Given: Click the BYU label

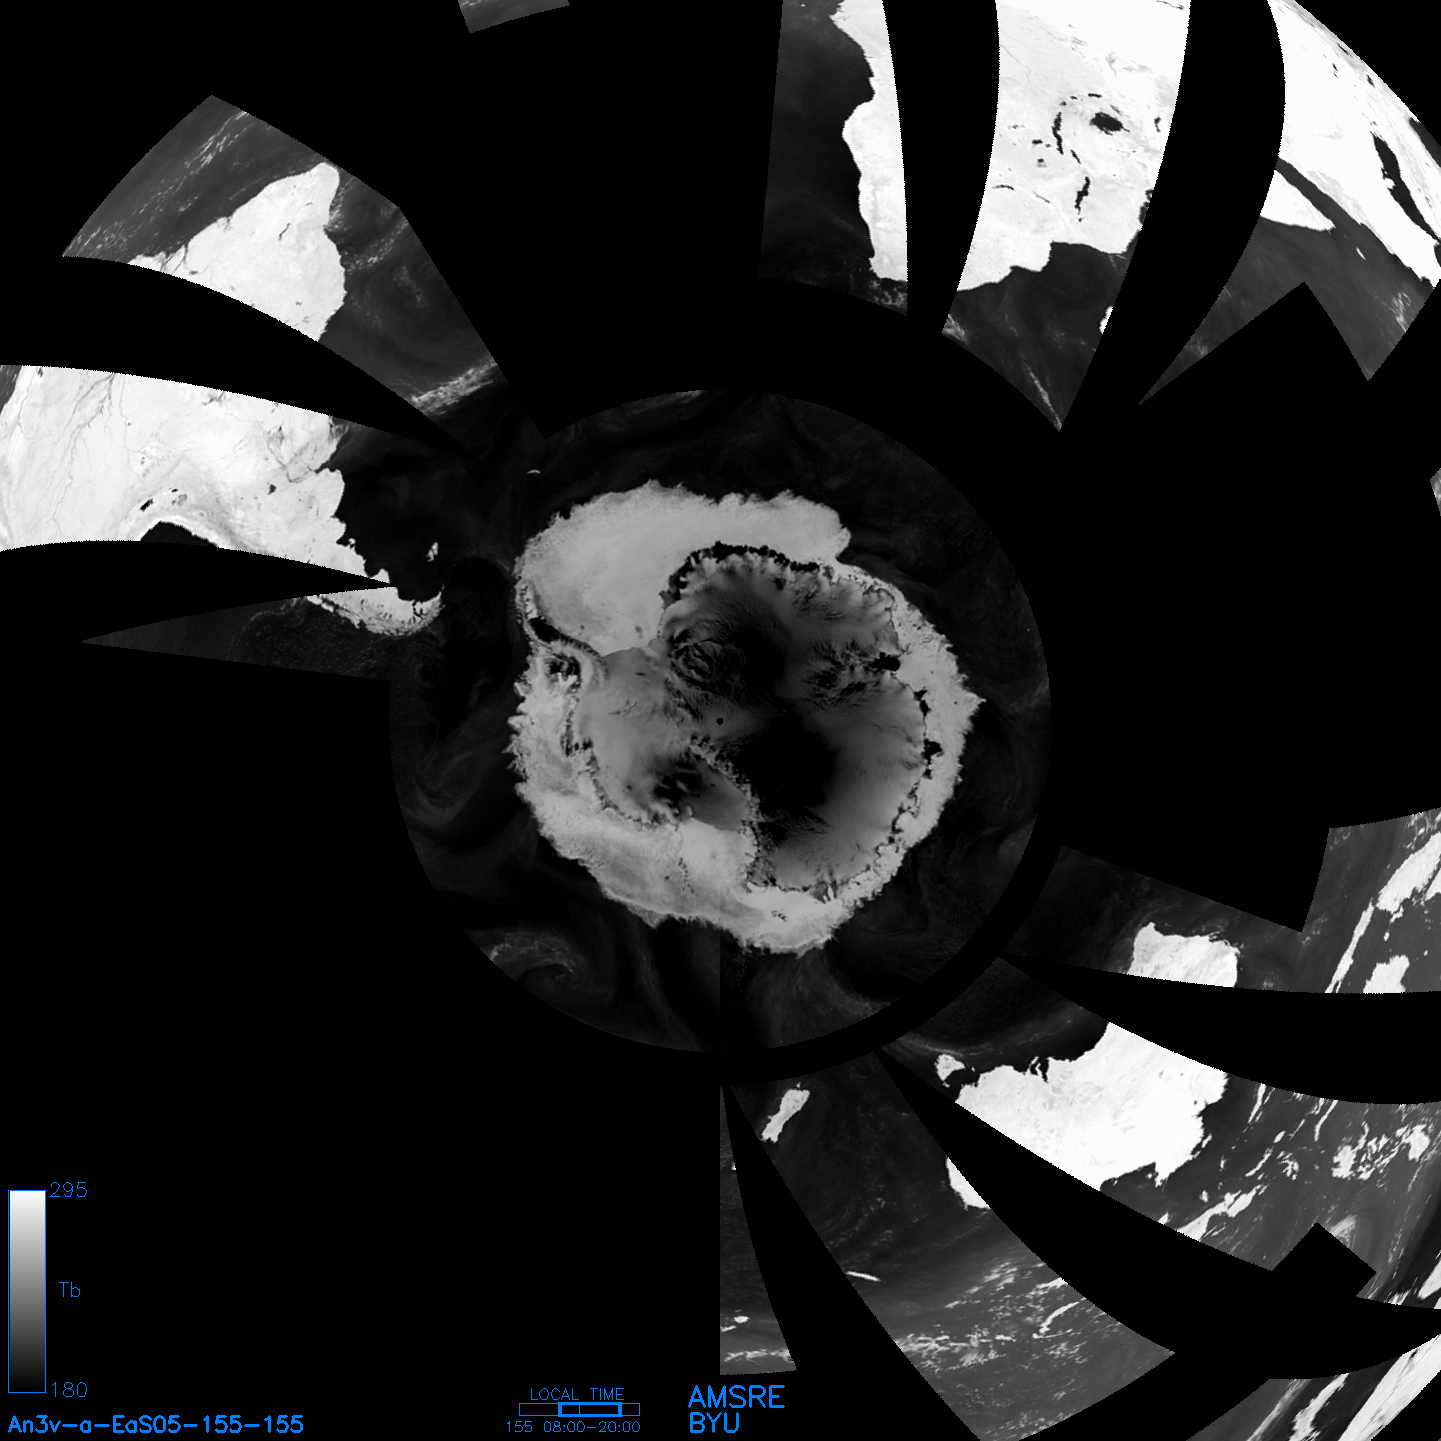Looking at the screenshot, I should [714, 1423].
